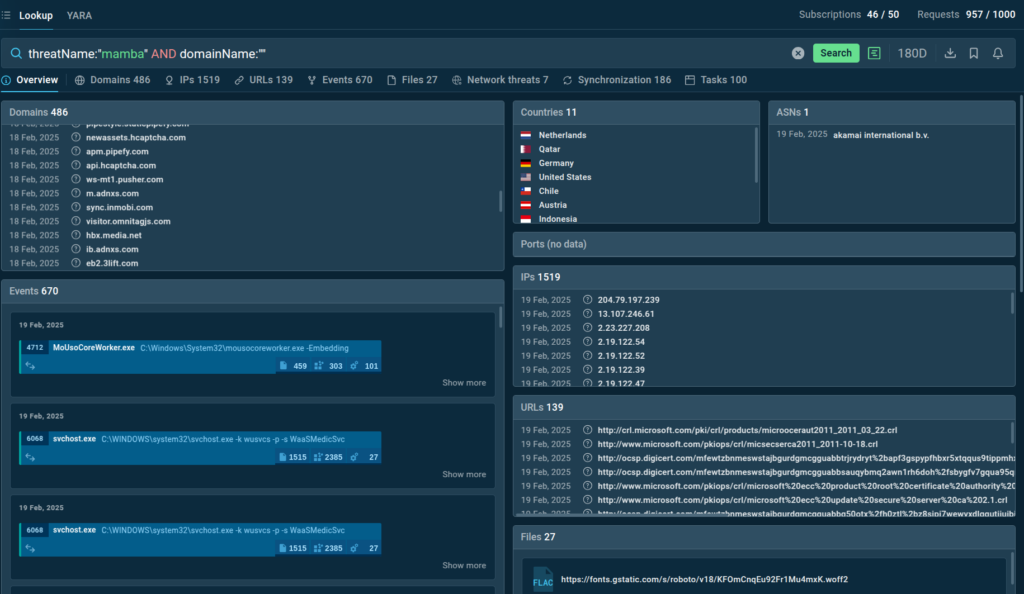
Task: Open the 180D time range selector
Action: pyautogui.click(x=912, y=53)
